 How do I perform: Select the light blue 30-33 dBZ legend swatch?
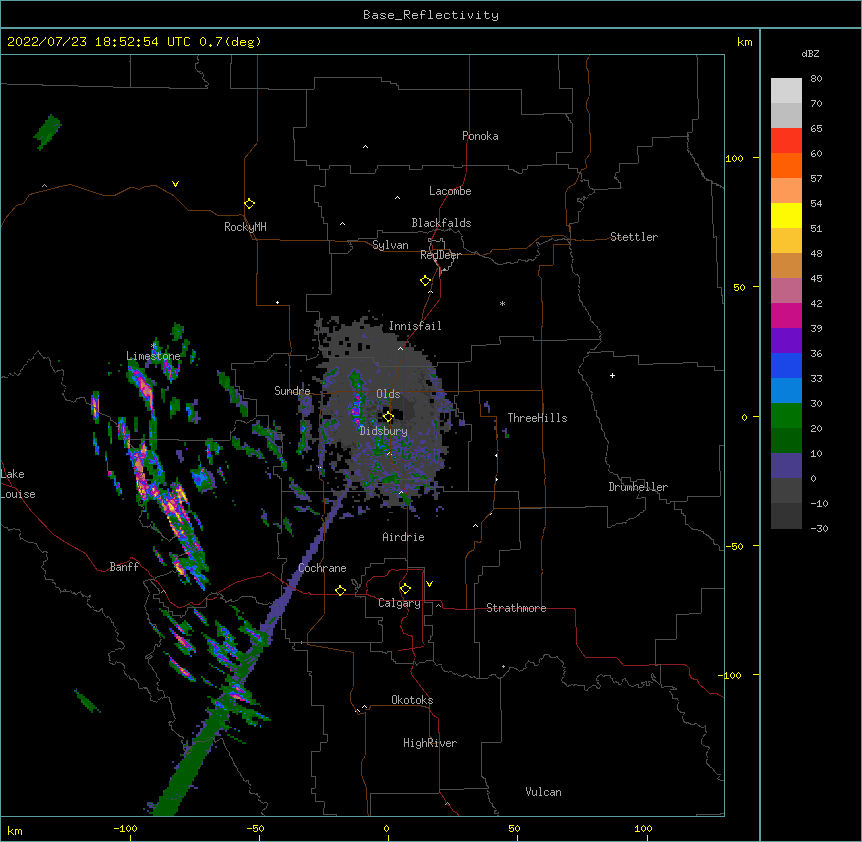[786, 391]
